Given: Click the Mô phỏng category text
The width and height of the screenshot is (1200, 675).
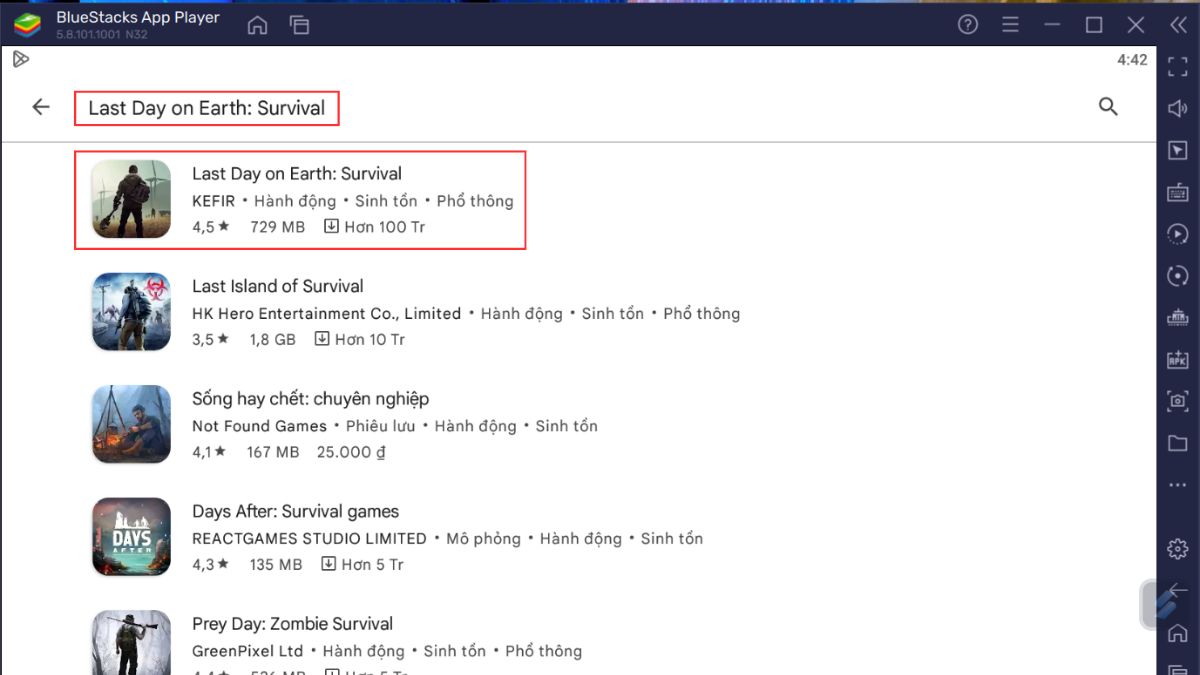Looking at the screenshot, I should [x=484, y=539].
